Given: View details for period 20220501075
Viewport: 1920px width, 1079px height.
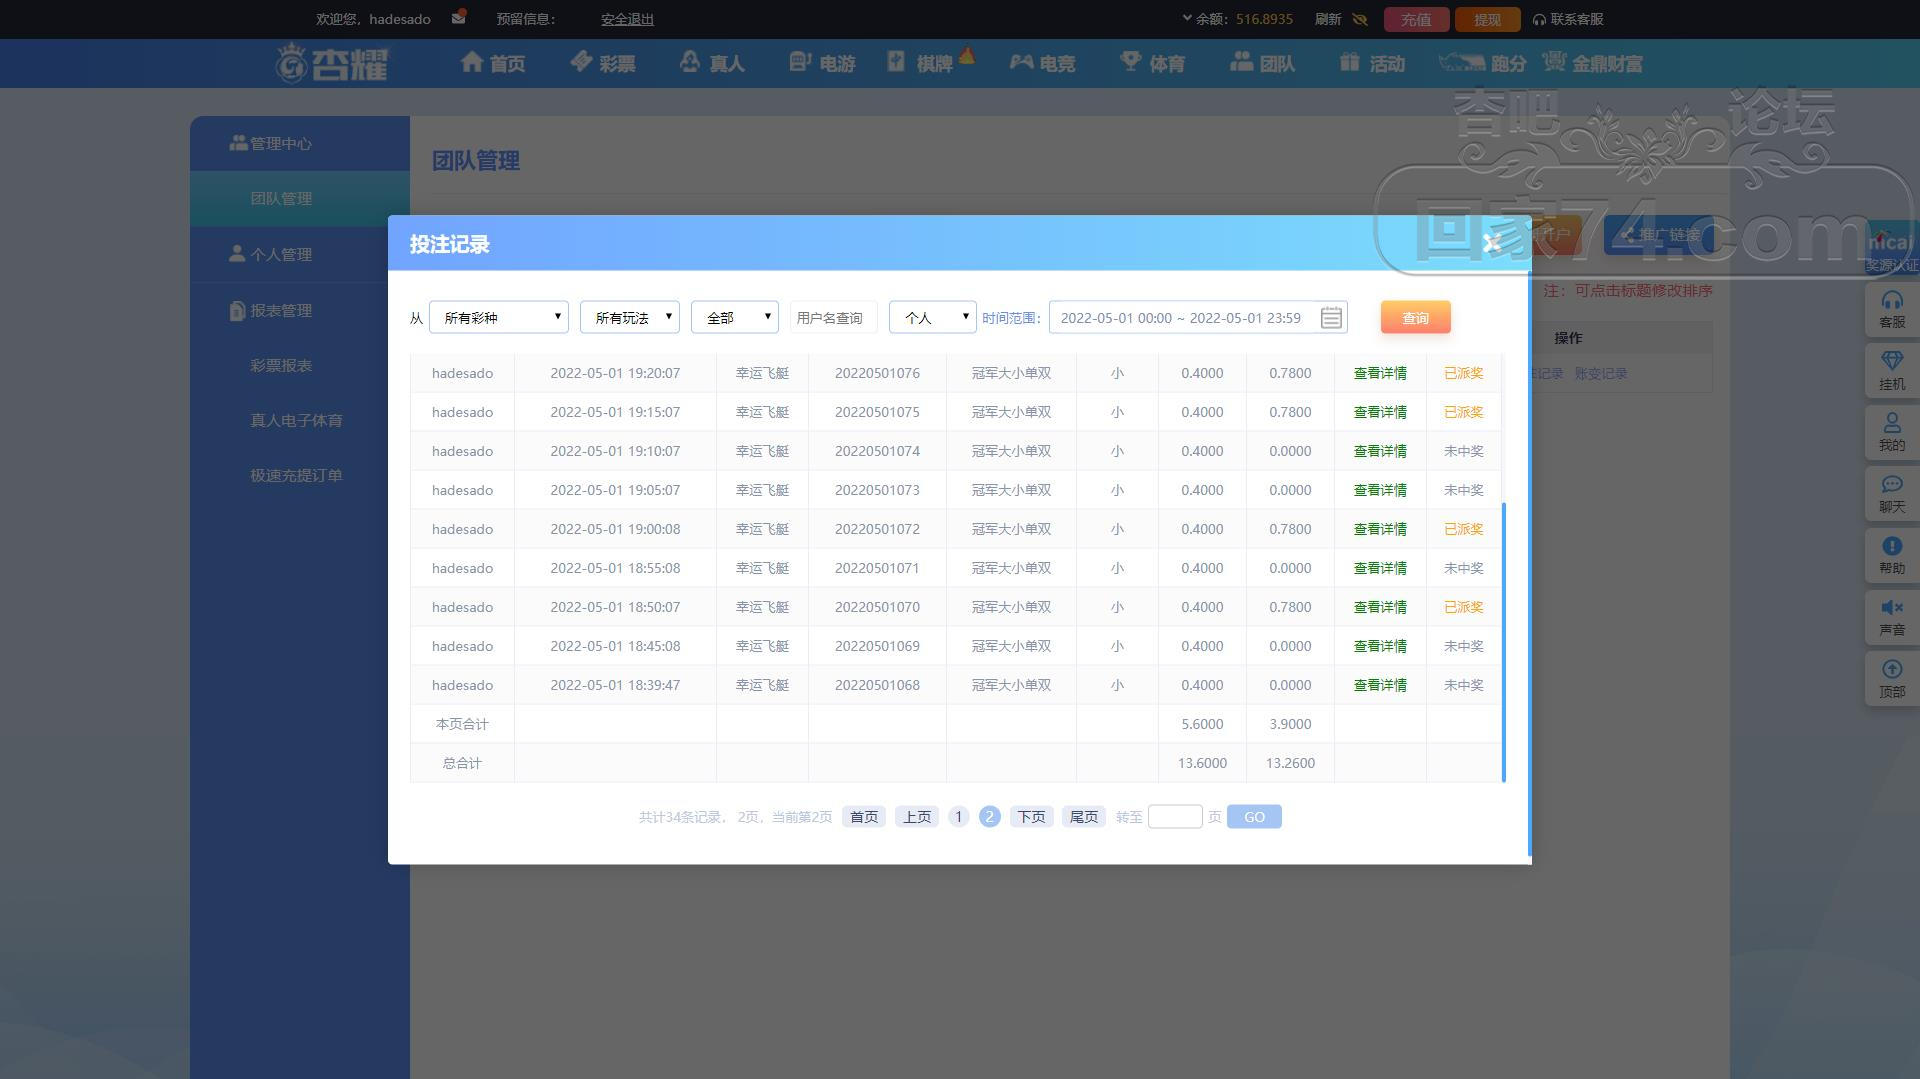Looking at the screenshot, I should [1380, 412].
